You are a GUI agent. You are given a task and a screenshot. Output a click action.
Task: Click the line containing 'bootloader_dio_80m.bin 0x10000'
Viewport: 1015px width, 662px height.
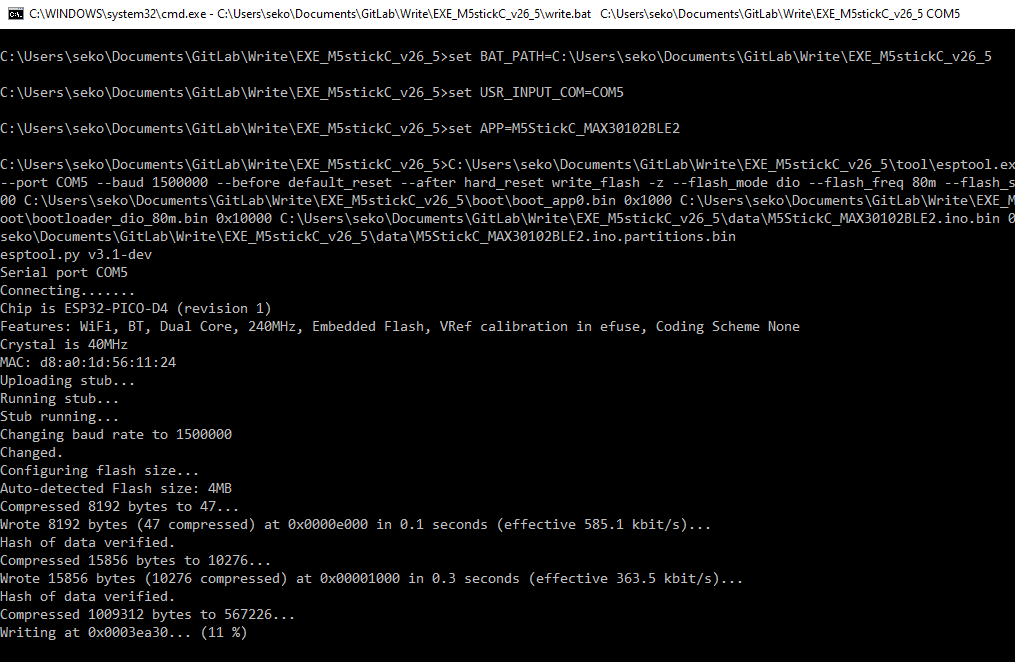tap(508, 219)
